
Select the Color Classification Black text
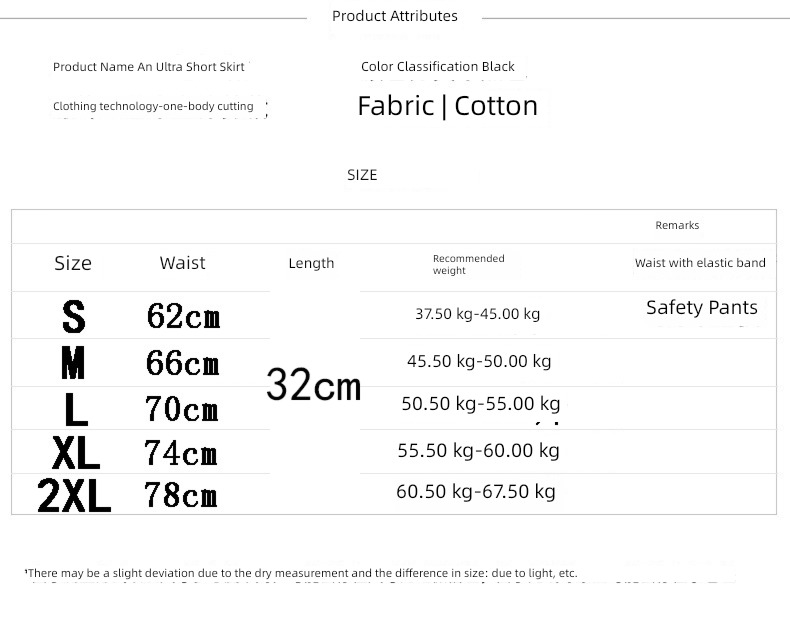[438, 67]
